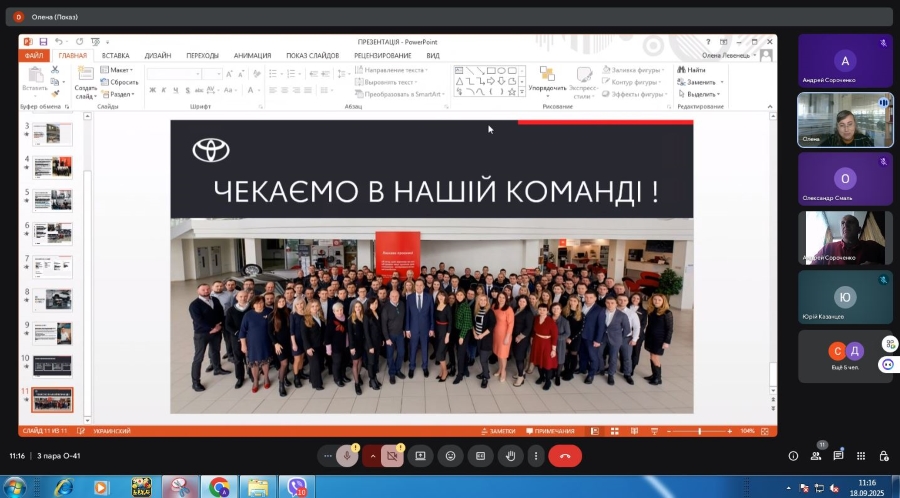Raise your hand in the meeting

pyautogui.click(x=510, y=456)
